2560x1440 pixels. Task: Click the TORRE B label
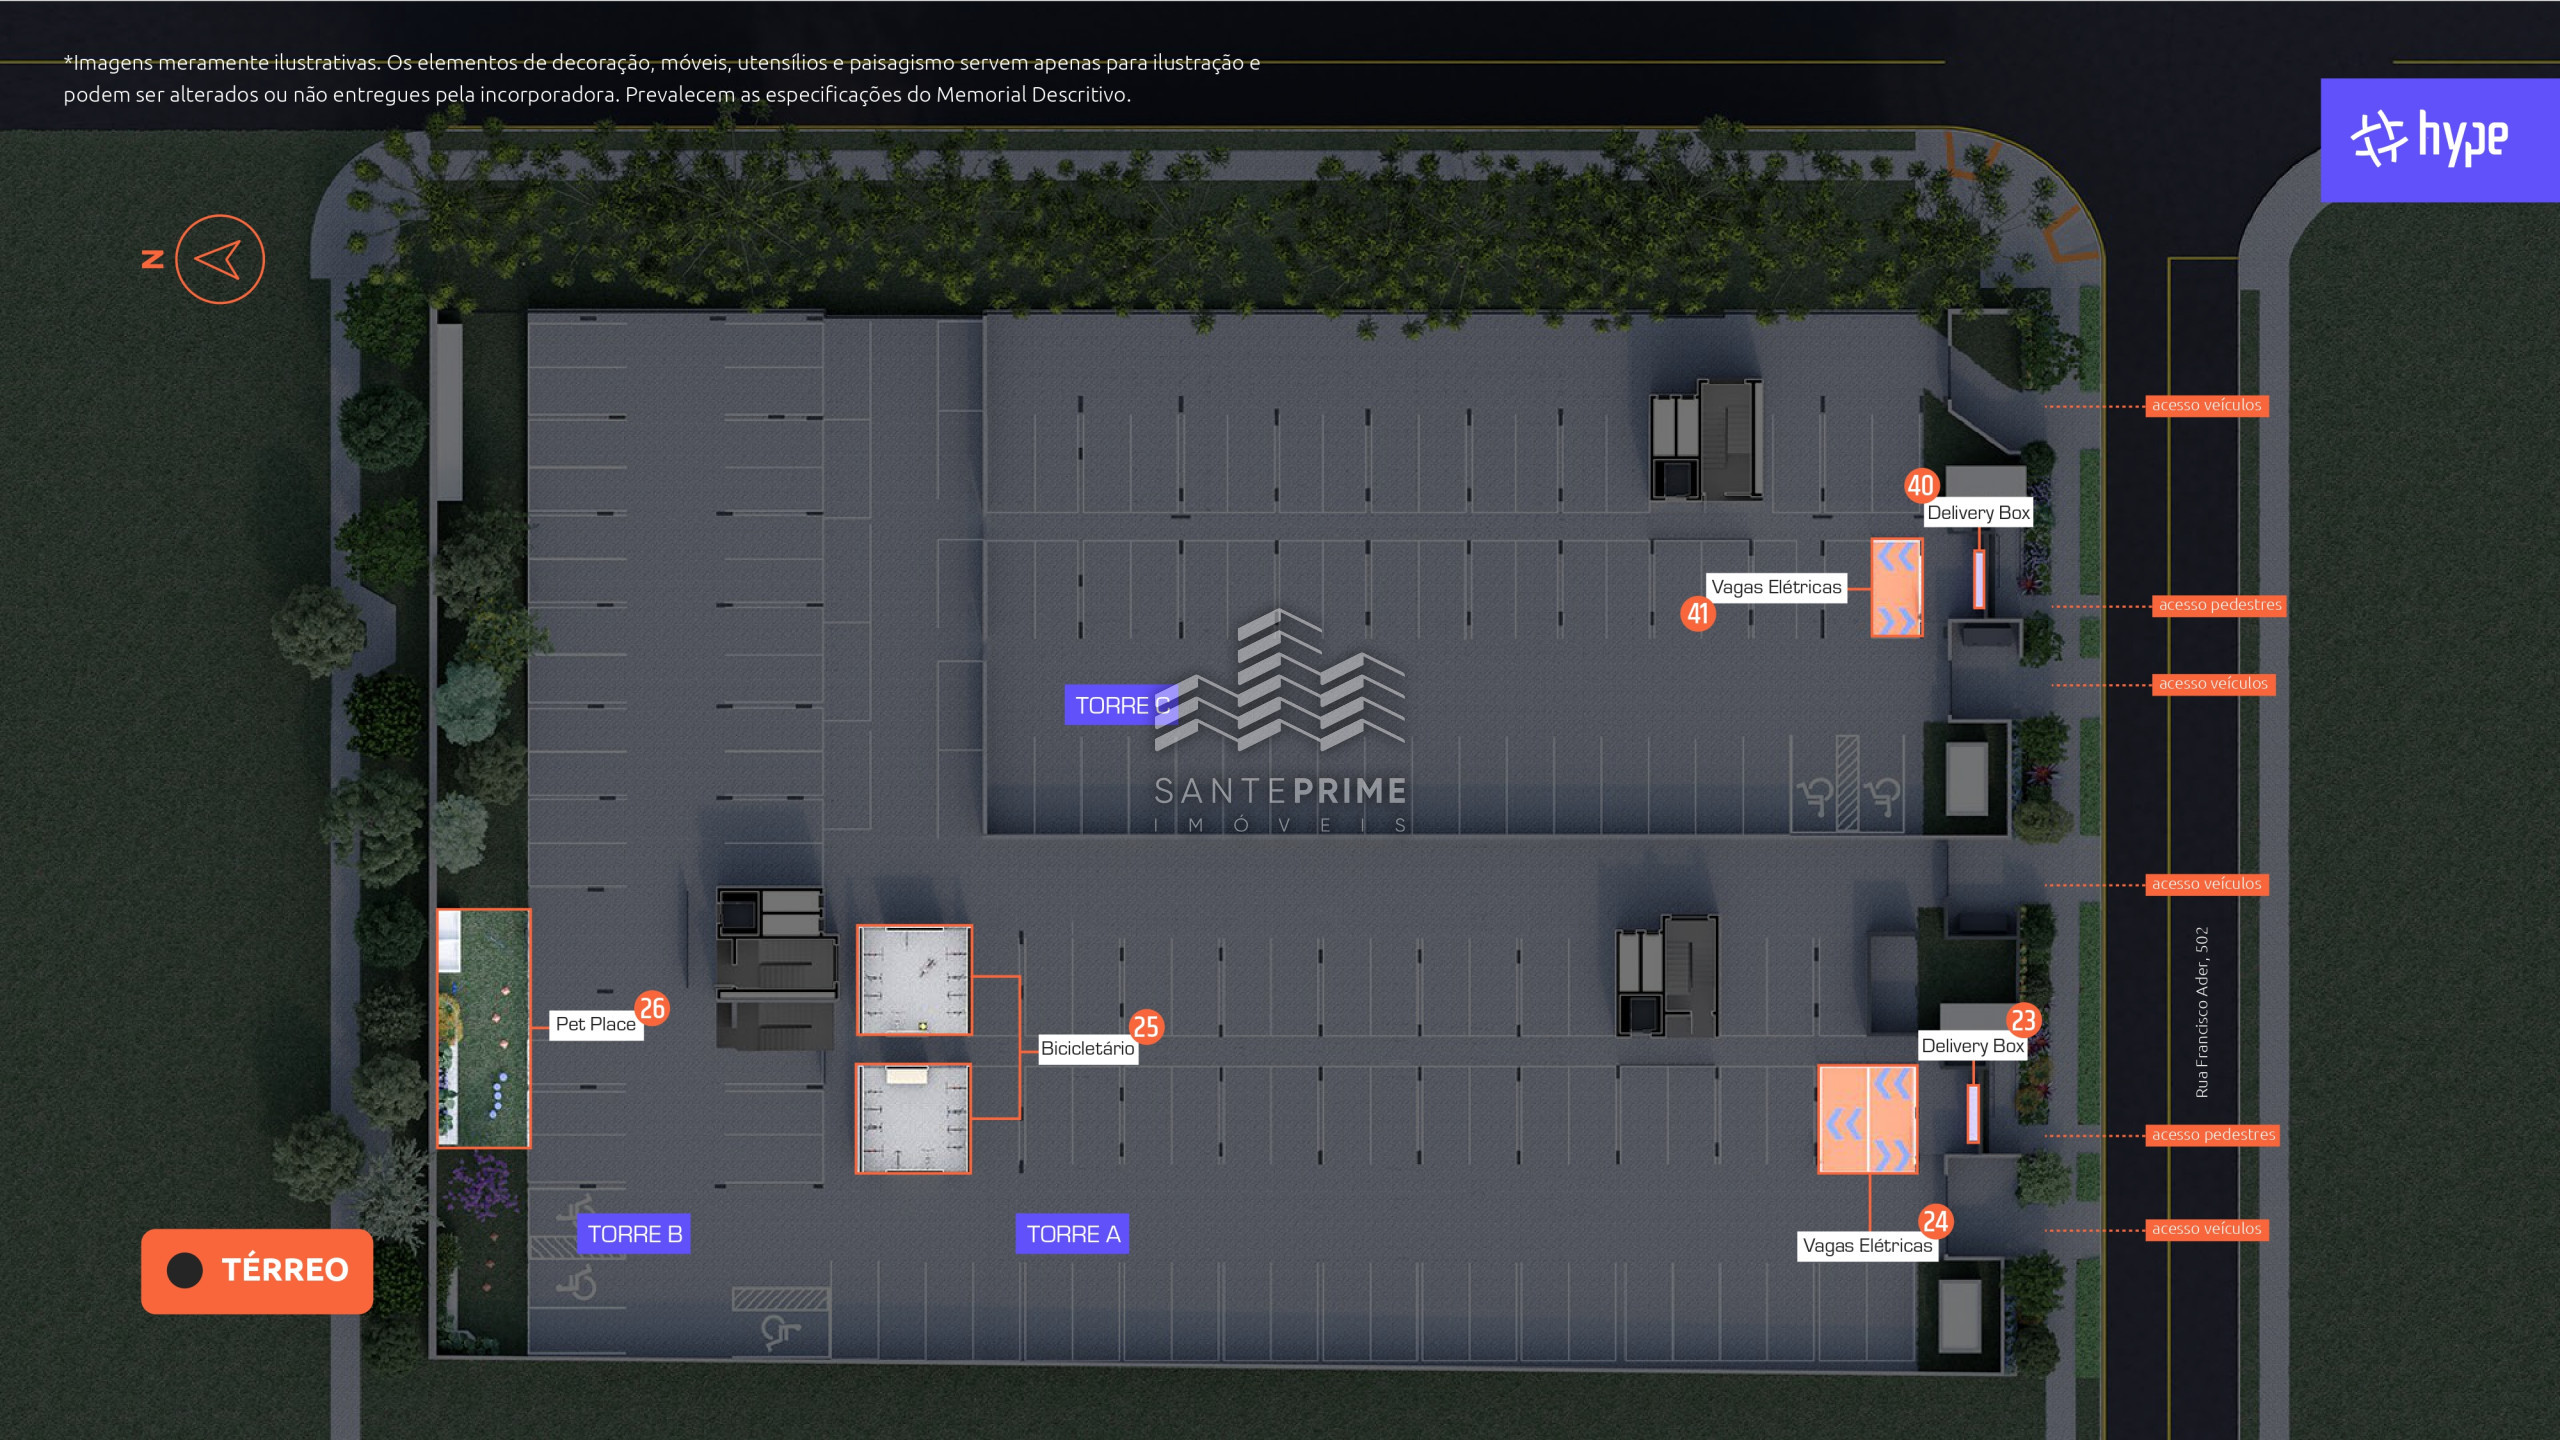[634, 1234]
